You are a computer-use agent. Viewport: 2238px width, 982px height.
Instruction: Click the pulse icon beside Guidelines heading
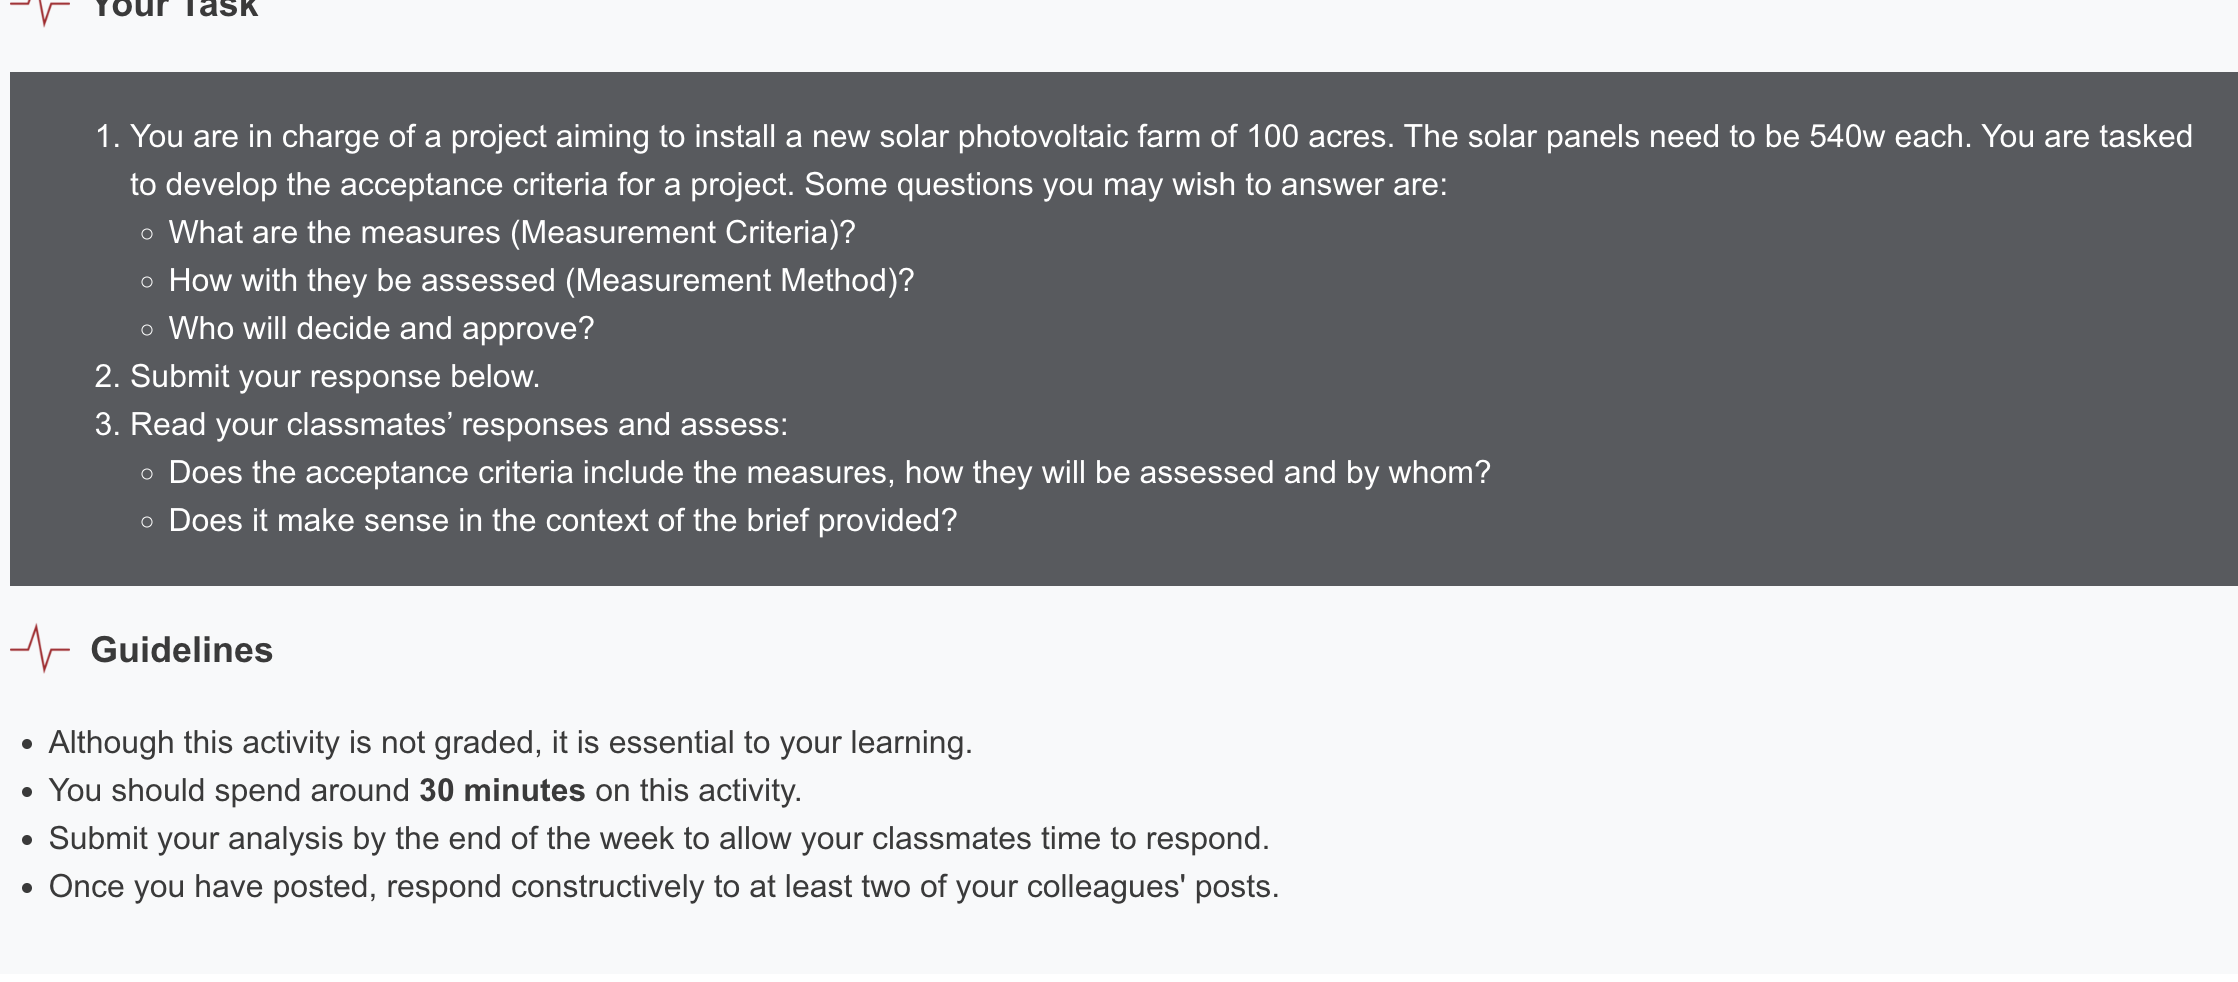pyautogui.click(x=40, y=649)
